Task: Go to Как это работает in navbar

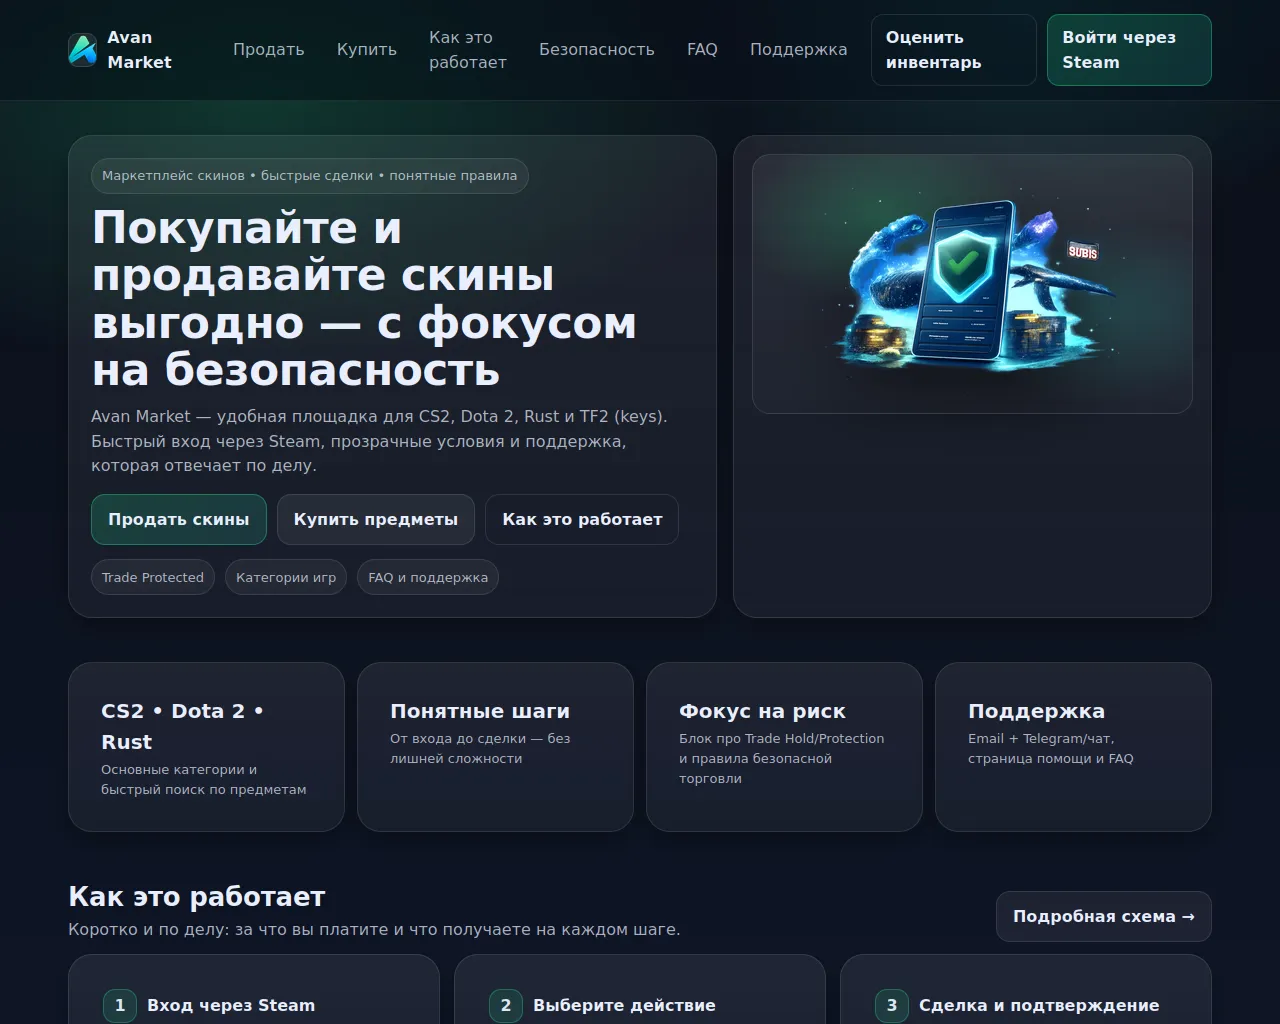Action: pyautogui.click(x=467, y=50)
